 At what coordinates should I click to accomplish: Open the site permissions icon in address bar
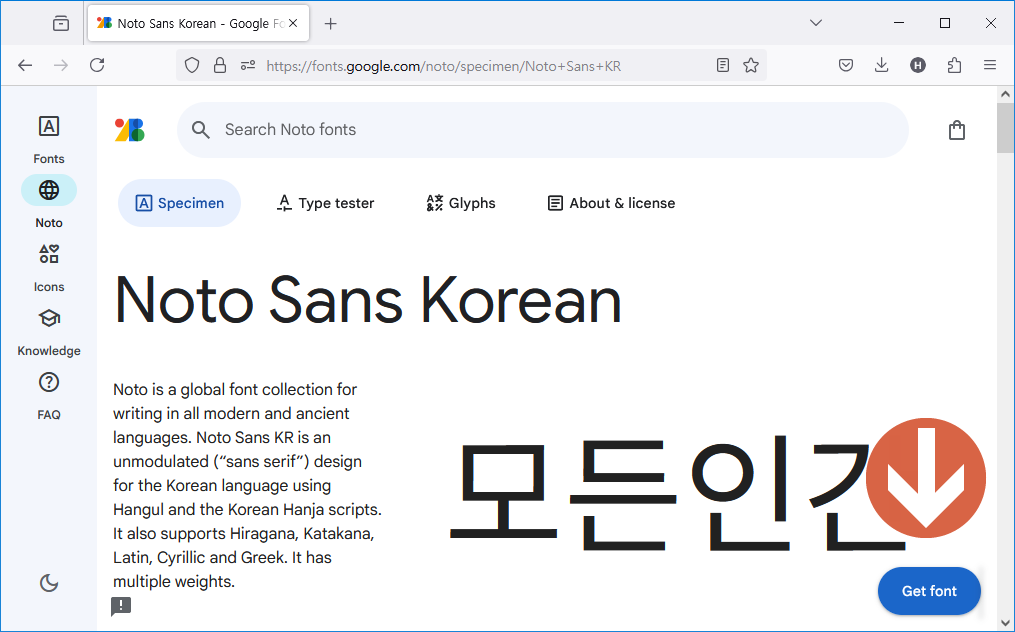pyautogui.click(x=248, y=65)
